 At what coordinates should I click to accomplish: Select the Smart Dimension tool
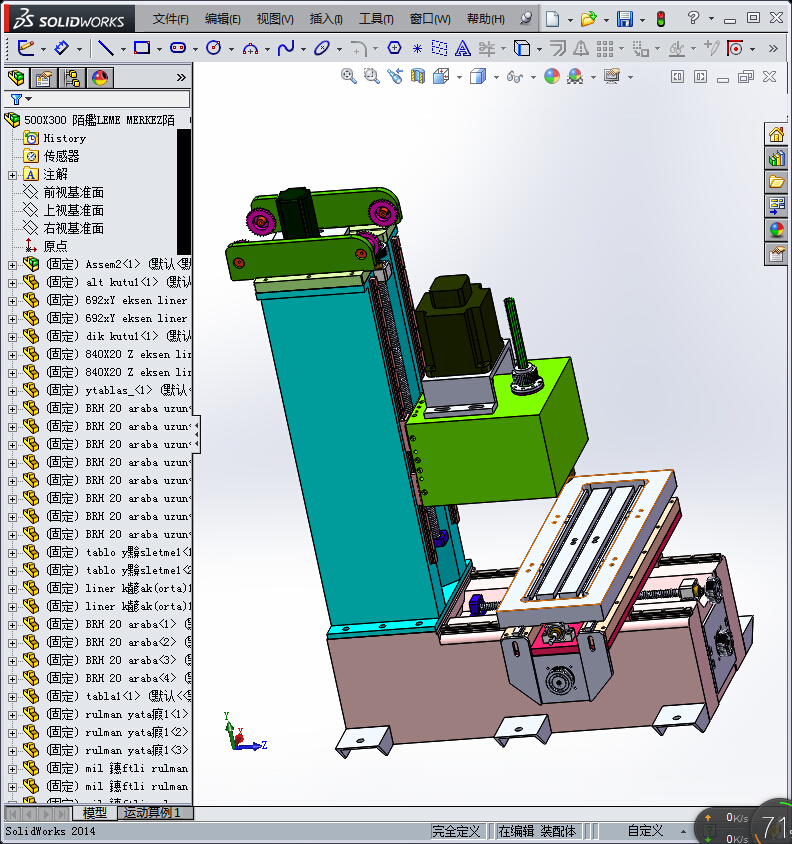(61, 48)
